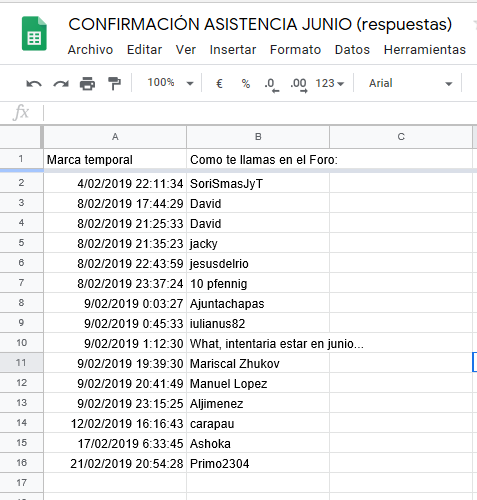
Task: Select column A header
Action: pyautogui.click(x=115, y=137)
